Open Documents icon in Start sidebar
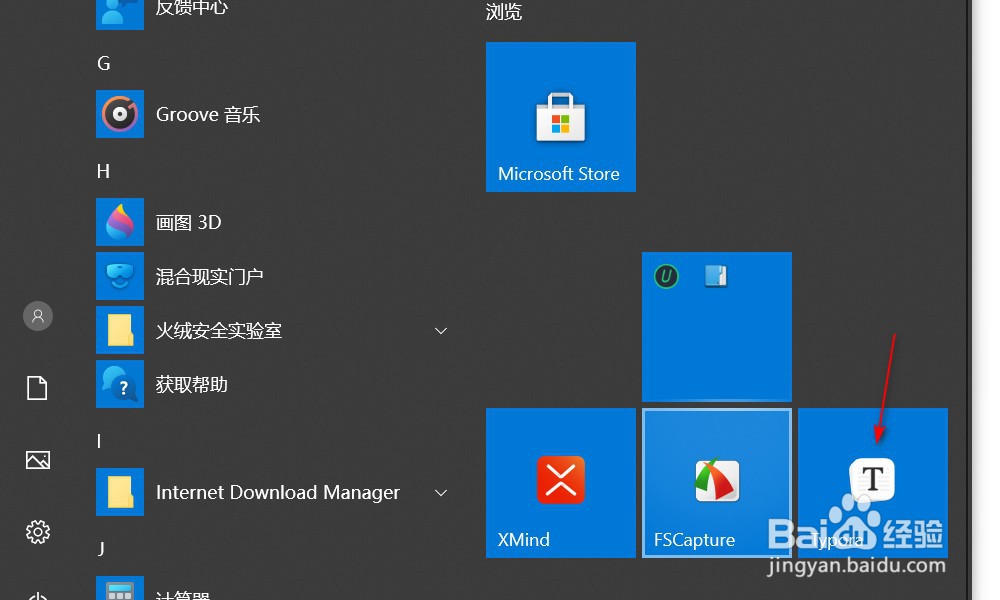The height and width of the screenshot is (600, 1000). (x=37, y=388)
